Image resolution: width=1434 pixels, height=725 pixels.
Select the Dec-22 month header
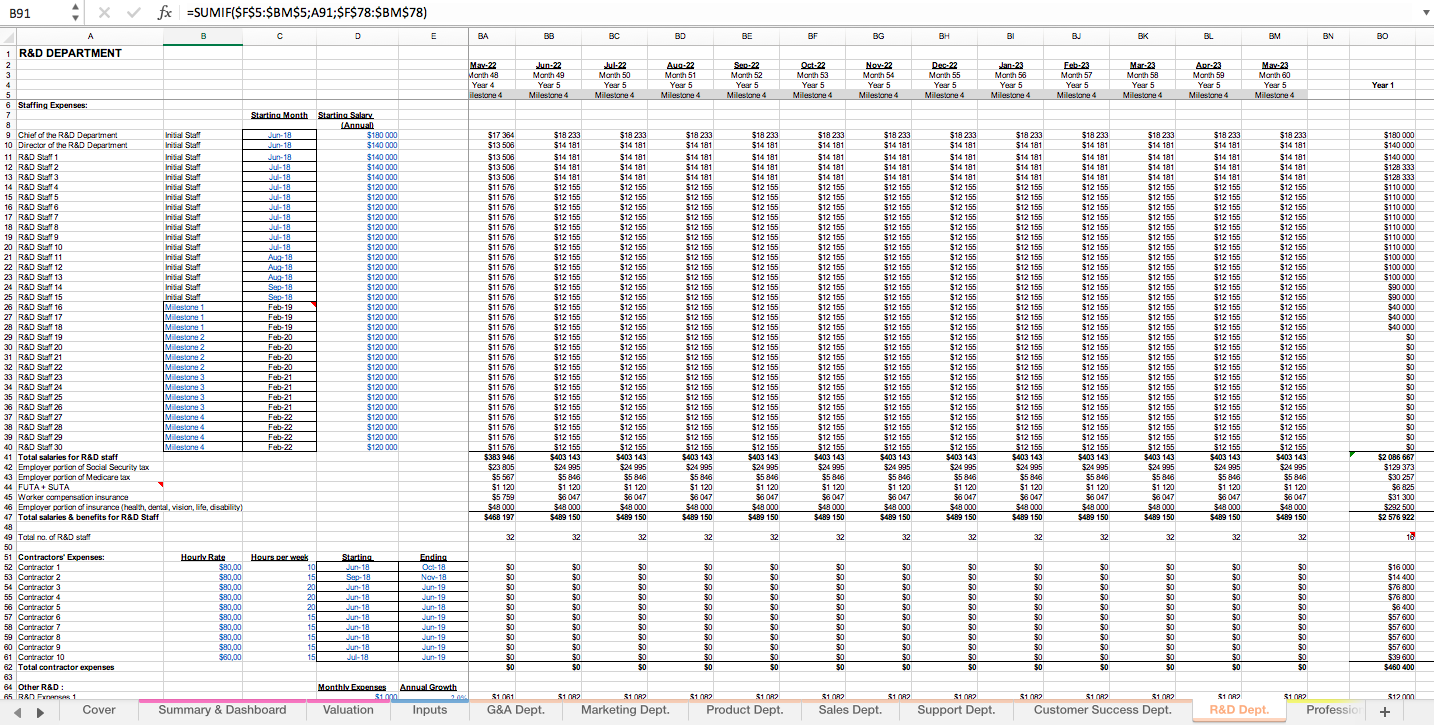coord(944,65)
